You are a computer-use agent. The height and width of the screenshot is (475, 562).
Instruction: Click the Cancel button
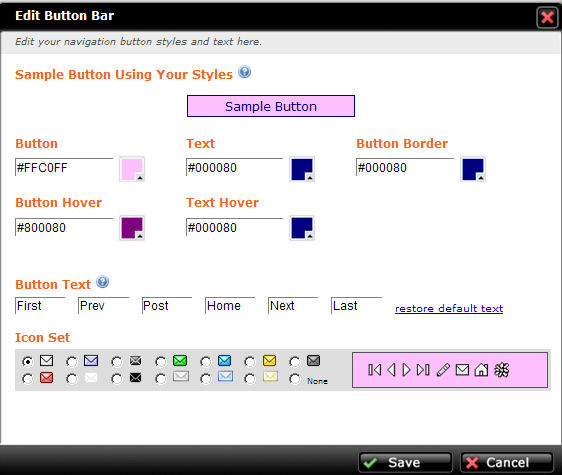coord(506,462)
